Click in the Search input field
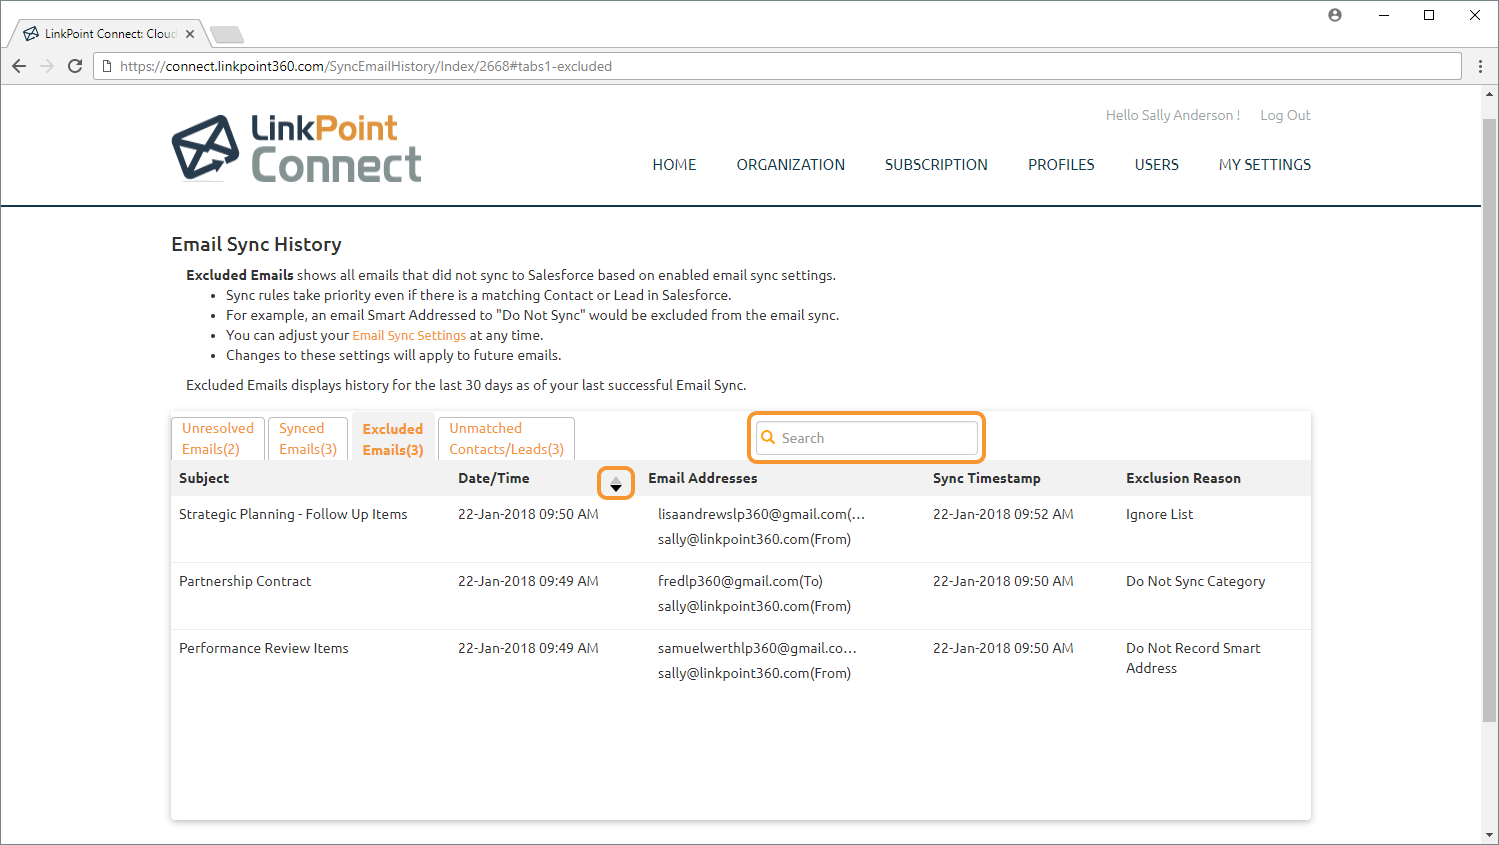Viewport: 1499px width, 845px height. click(867, 438)
